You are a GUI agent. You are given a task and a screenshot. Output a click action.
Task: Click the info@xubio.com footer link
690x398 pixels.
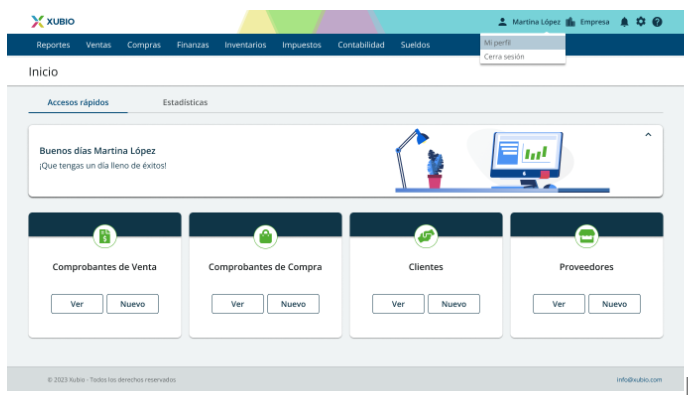pyautogui.click(x=639, y=380)
